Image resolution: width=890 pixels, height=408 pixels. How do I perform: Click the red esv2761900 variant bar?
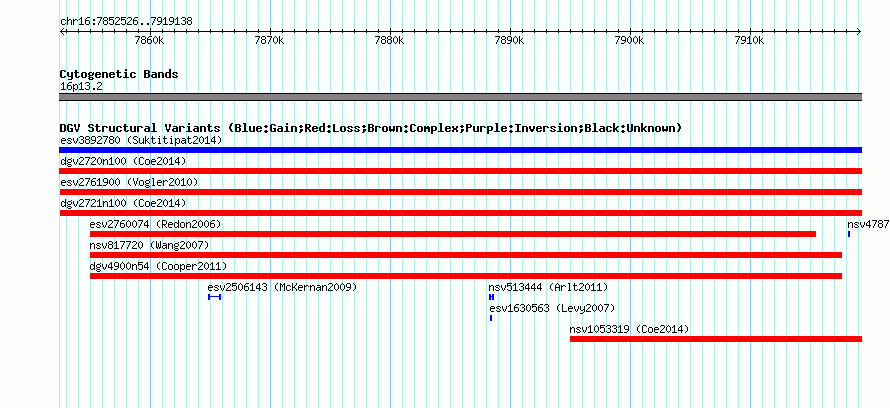click(x=460, y=192)
